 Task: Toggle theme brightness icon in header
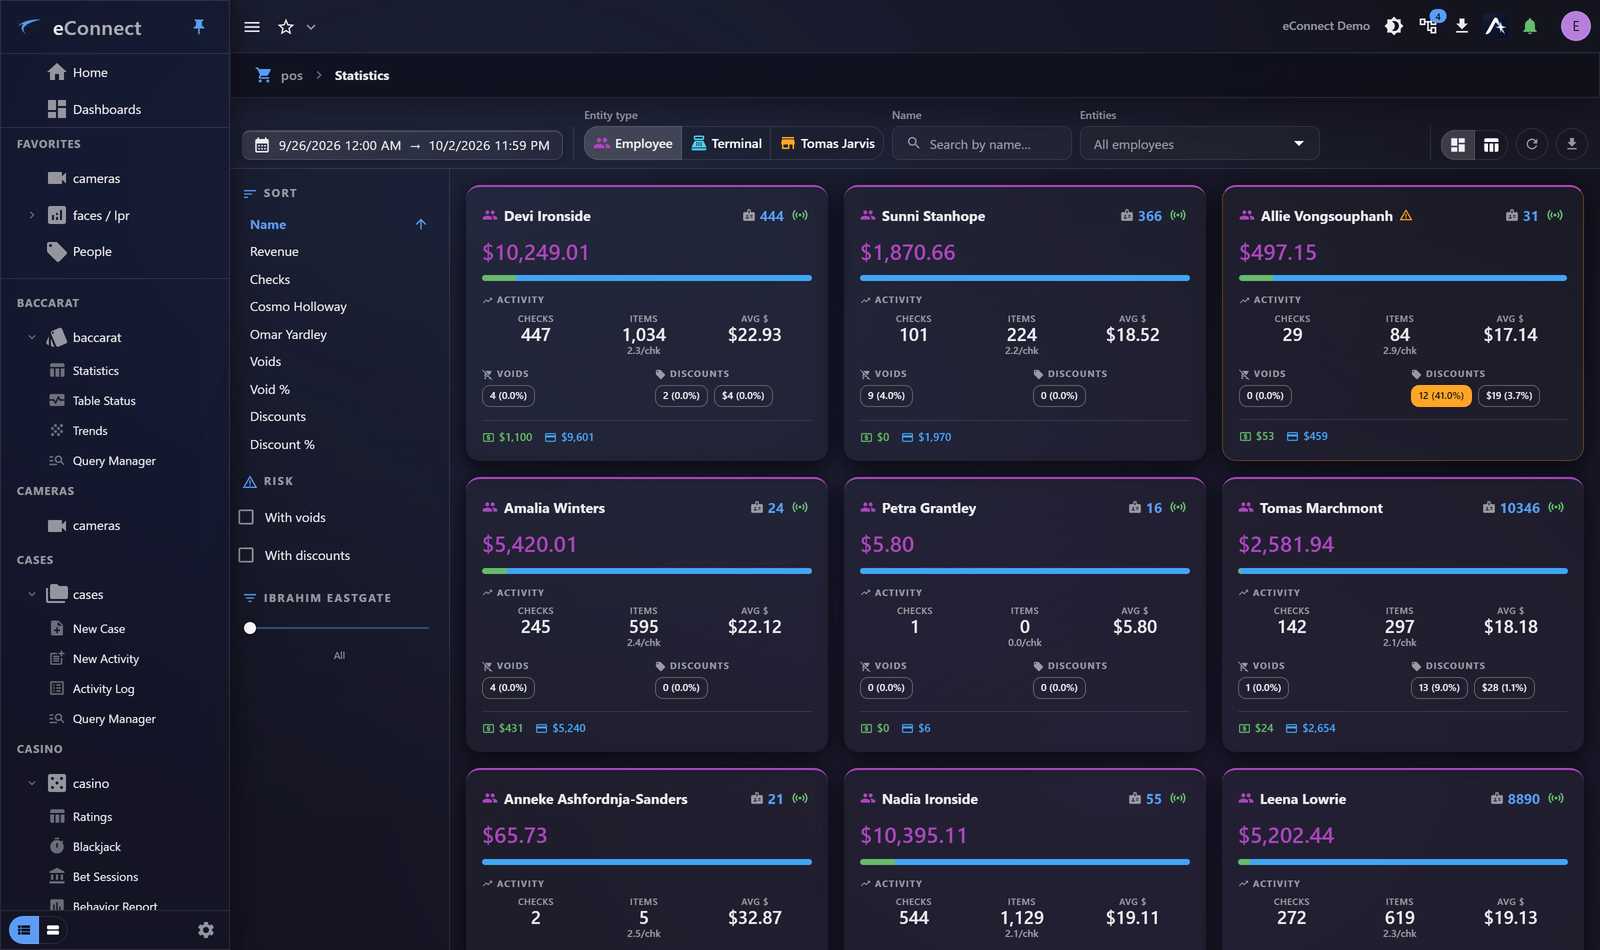pyautogui.click(x=1394, y=26)
